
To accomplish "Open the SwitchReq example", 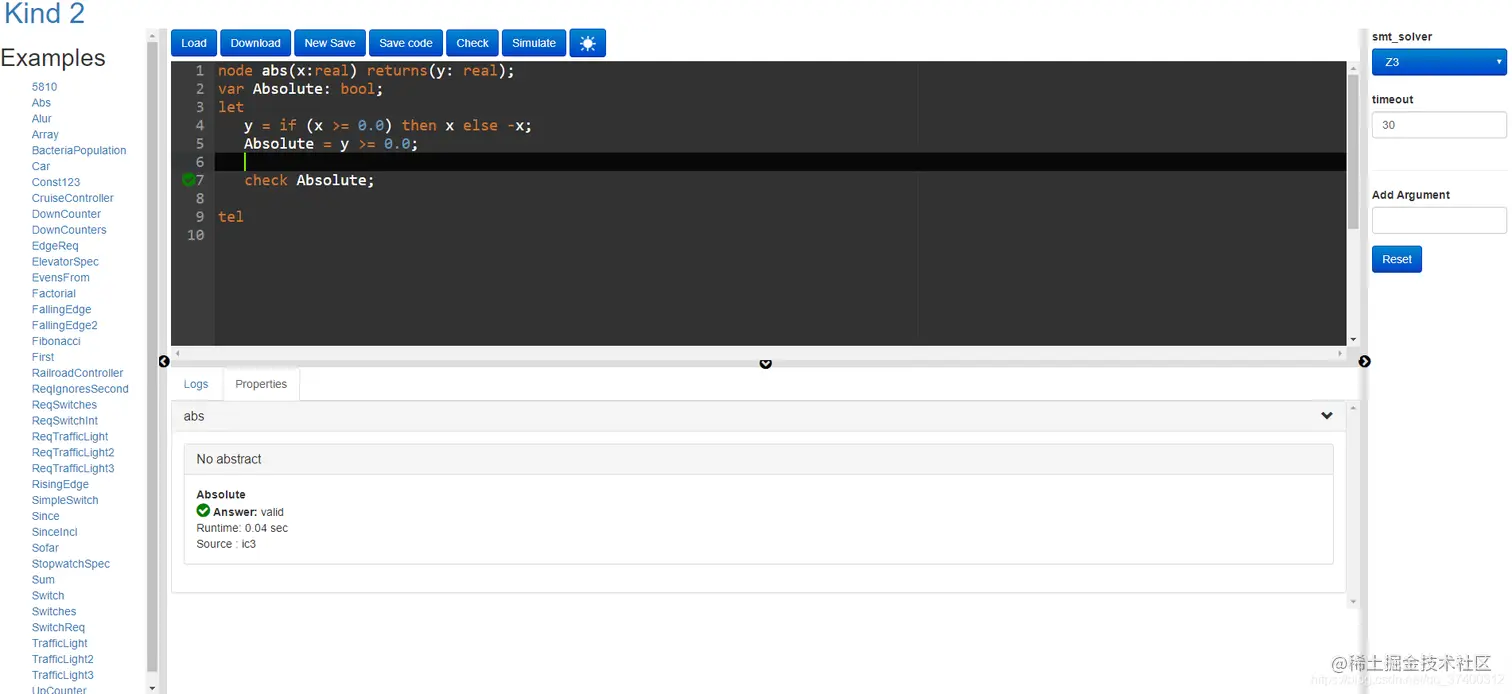I will tap(58, 628).
